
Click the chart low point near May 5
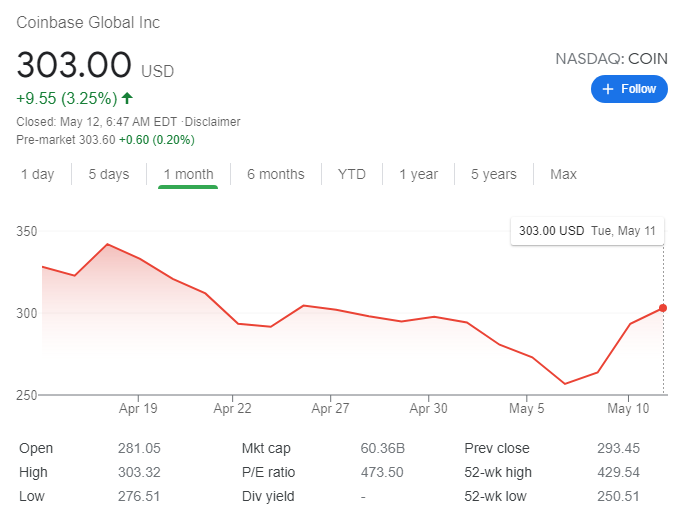click(565, 383)
